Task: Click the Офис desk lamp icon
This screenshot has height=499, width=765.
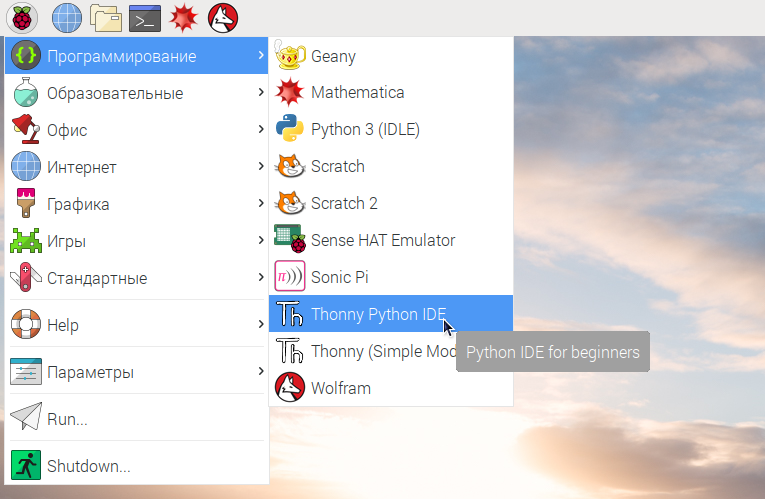Action: [x=26, y=129]
